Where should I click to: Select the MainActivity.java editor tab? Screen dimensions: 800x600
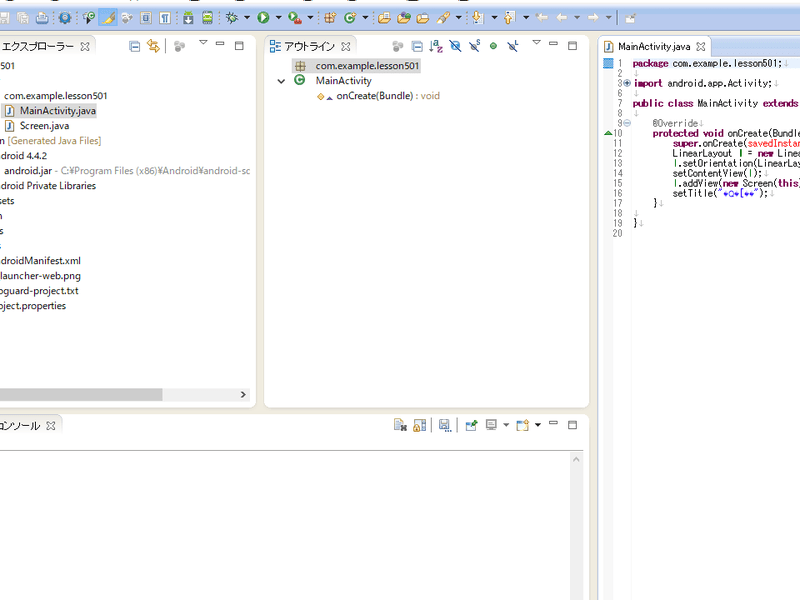653,46
